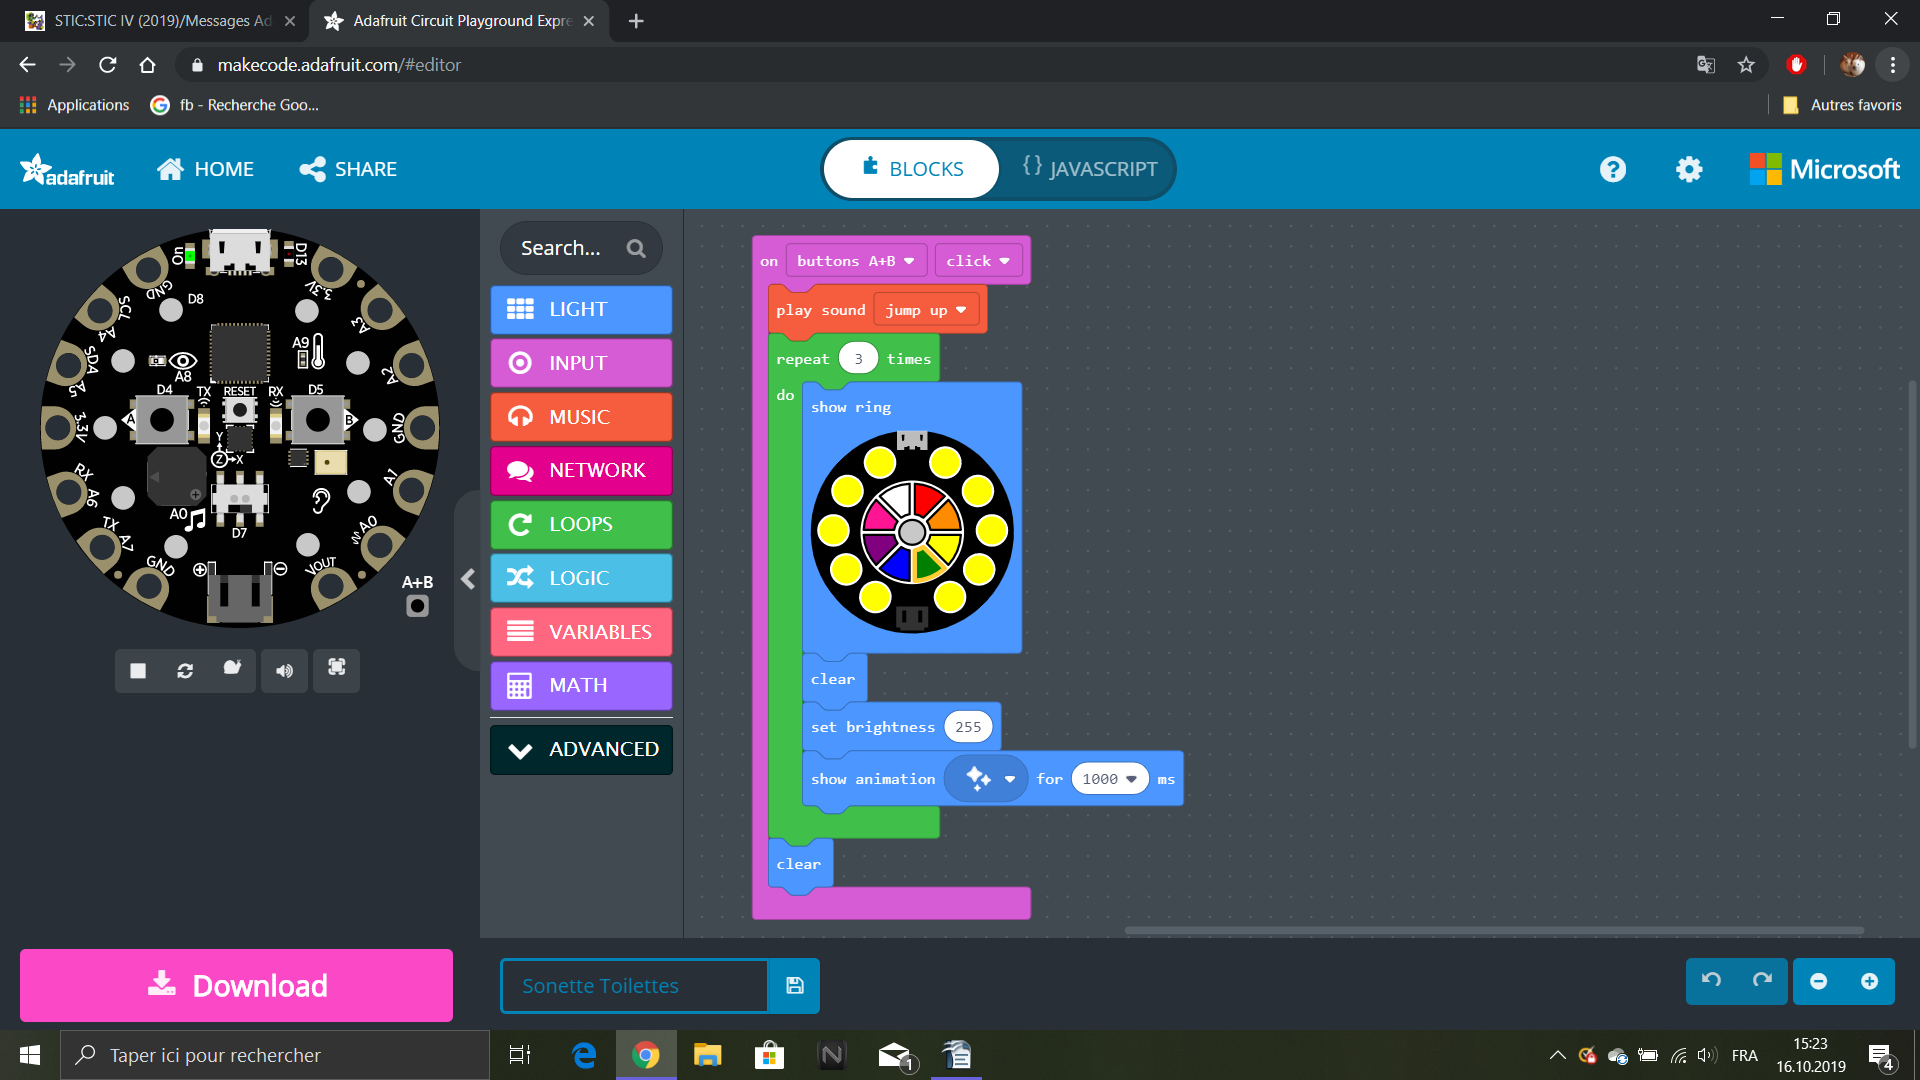
Task: Zoom out of the workspace
Action: point(1819,981)
